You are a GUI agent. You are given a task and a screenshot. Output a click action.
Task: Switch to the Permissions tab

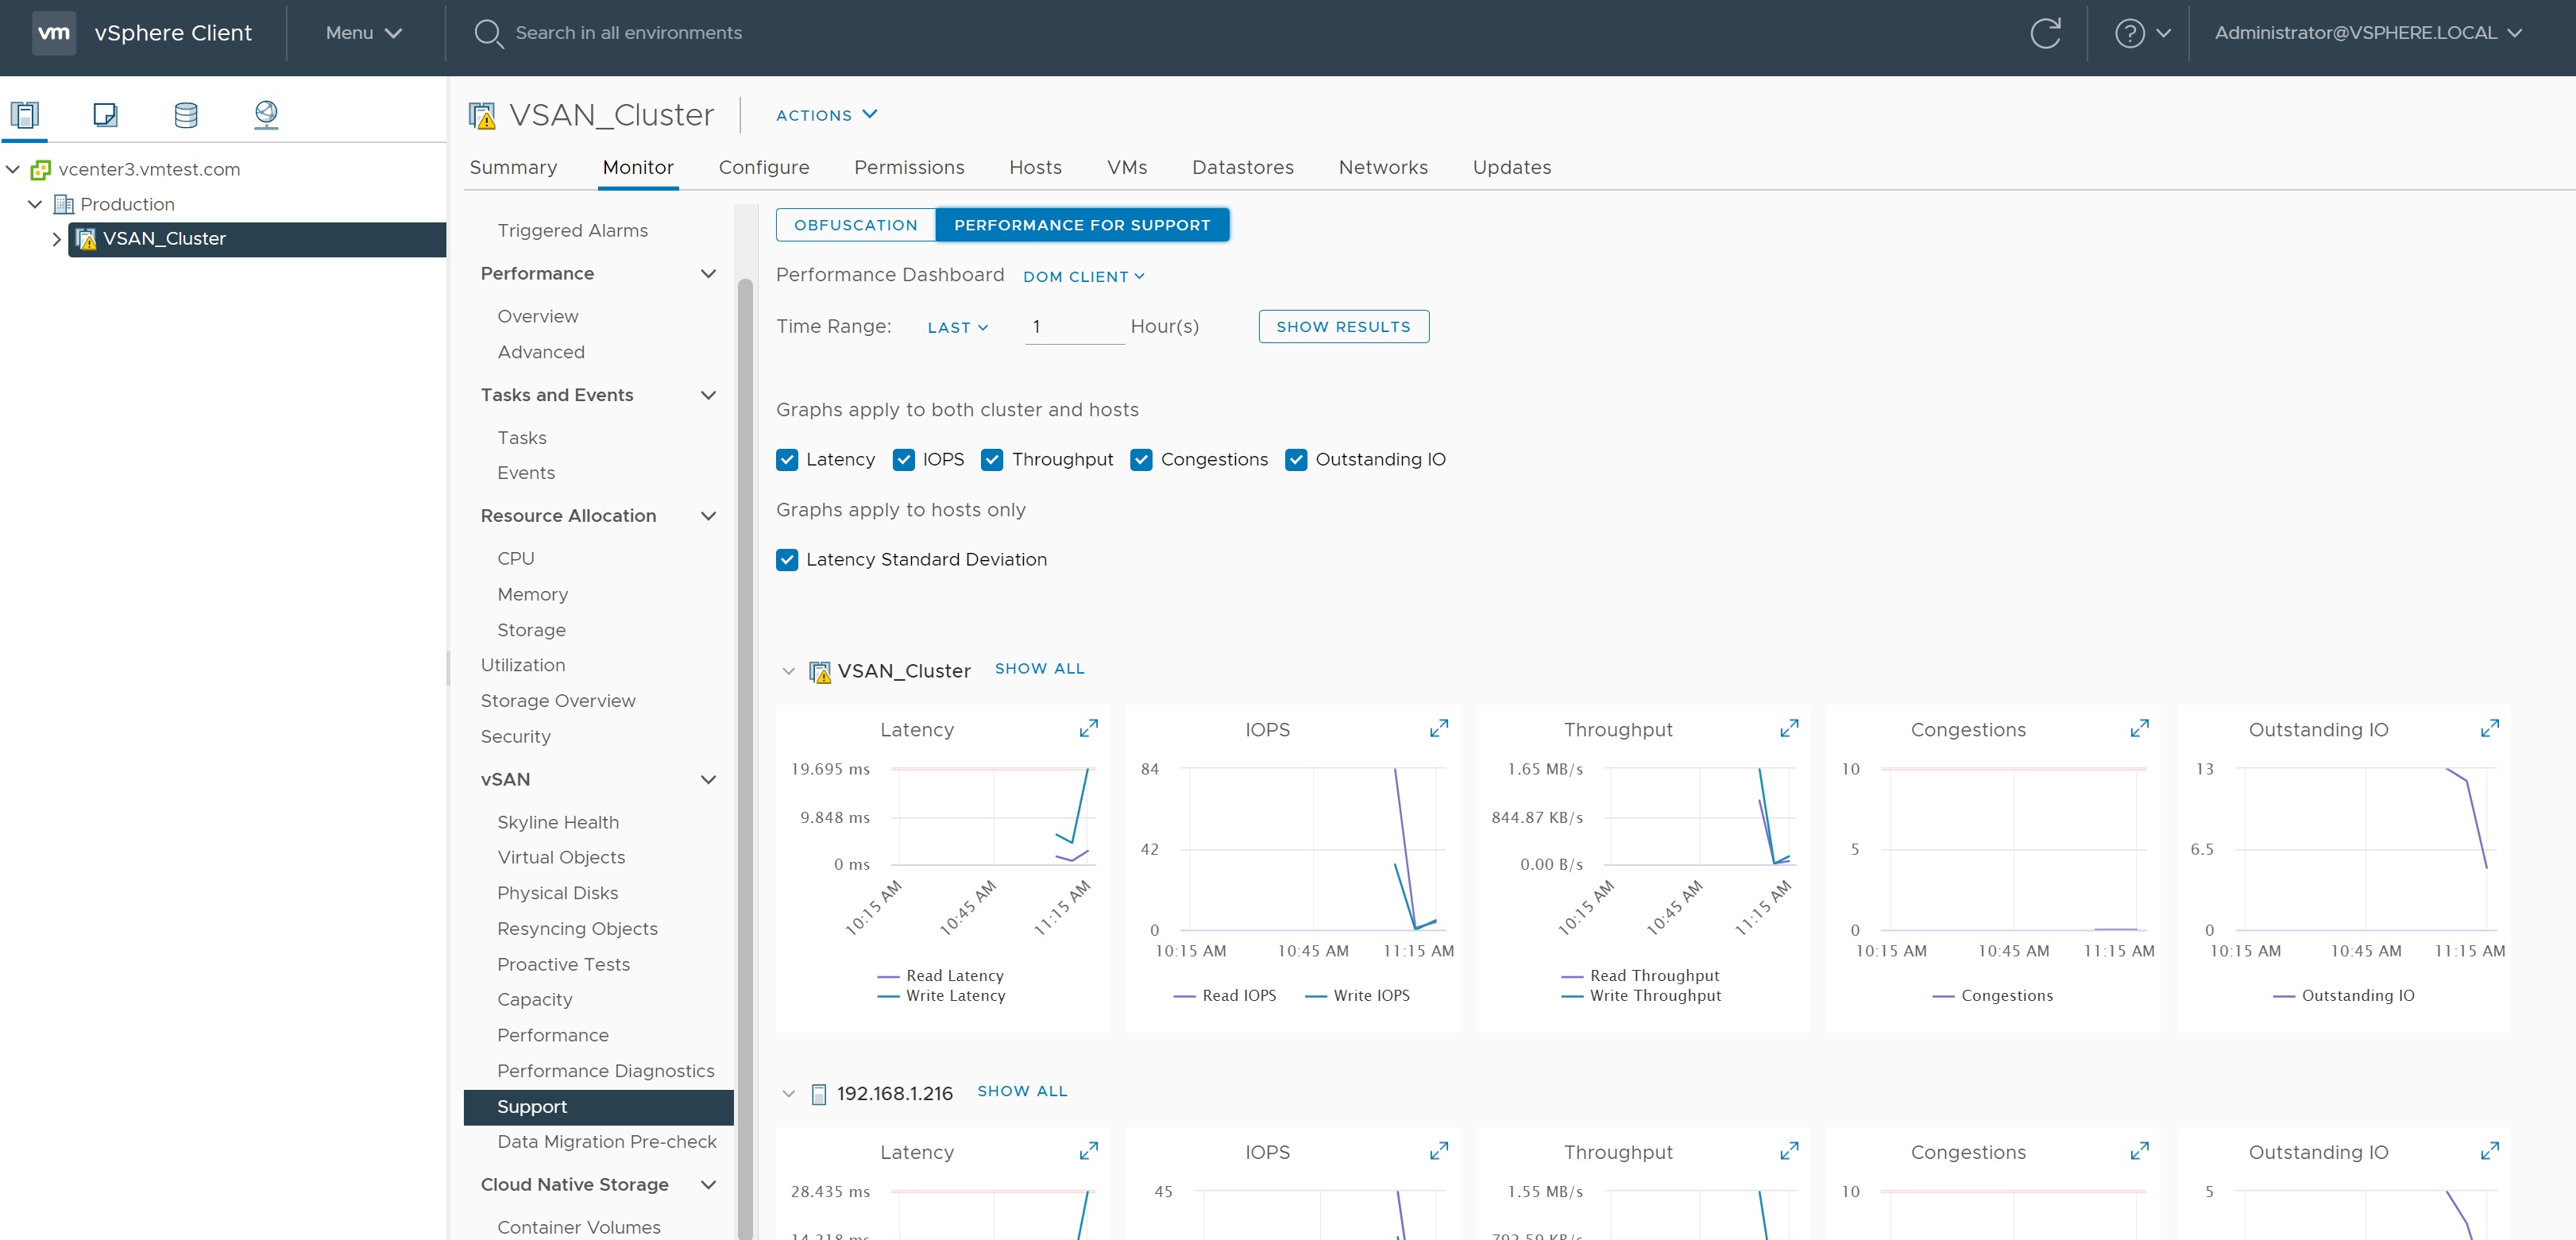coord(909,167)
